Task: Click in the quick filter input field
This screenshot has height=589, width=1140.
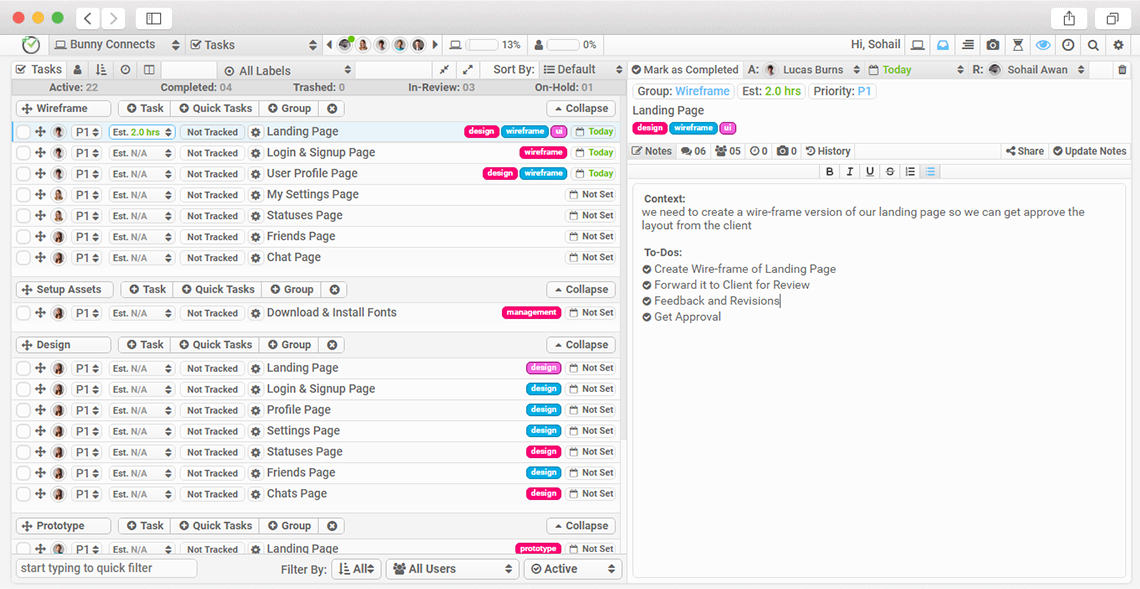Action: [x=106, y=569]
